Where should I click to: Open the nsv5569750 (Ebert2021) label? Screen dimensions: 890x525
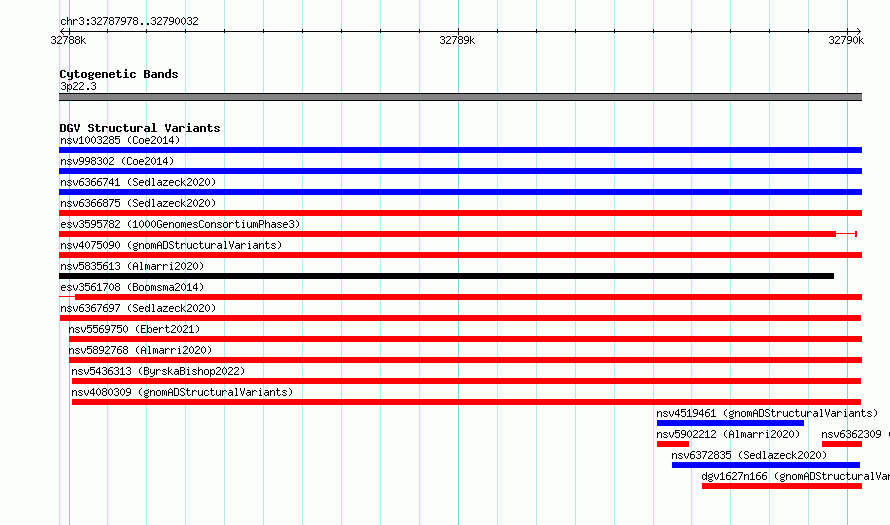click(x=134, y=329)
